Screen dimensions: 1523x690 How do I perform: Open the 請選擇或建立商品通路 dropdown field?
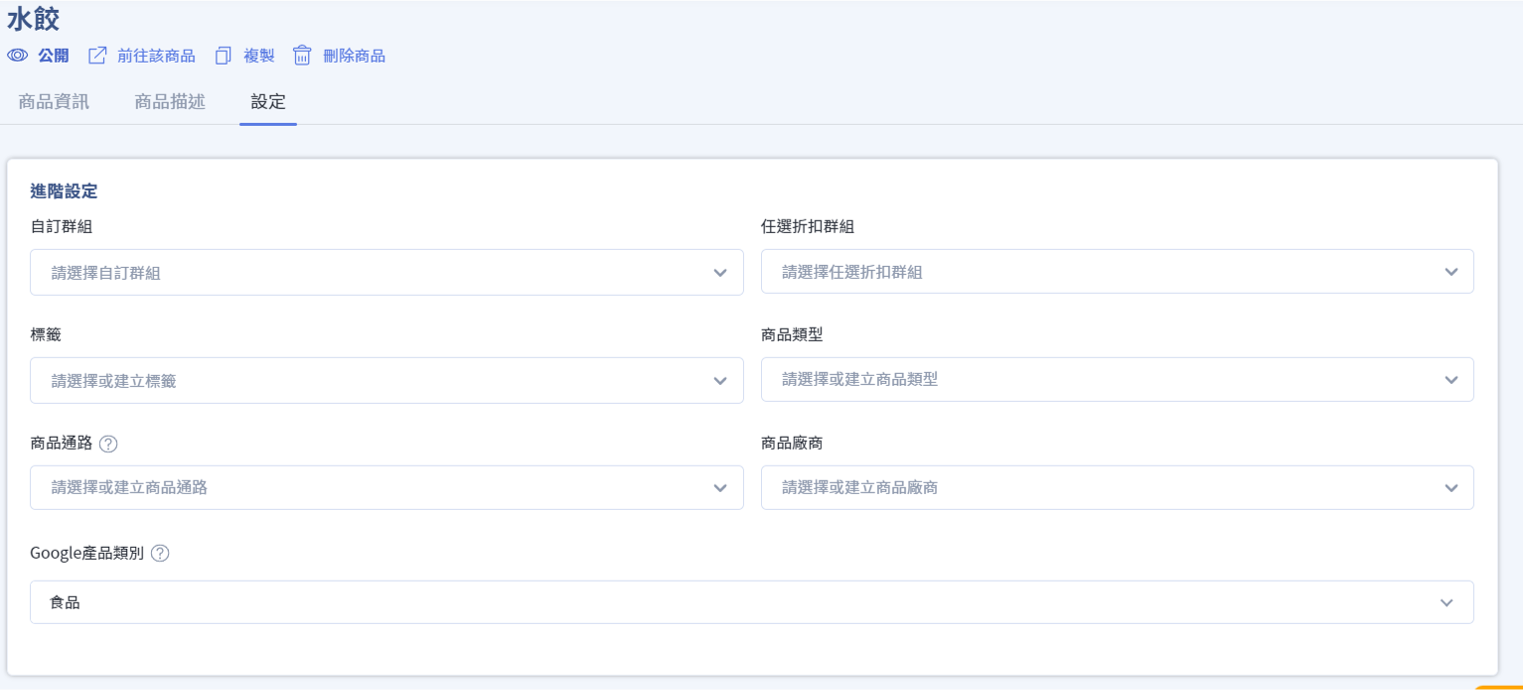387,487
